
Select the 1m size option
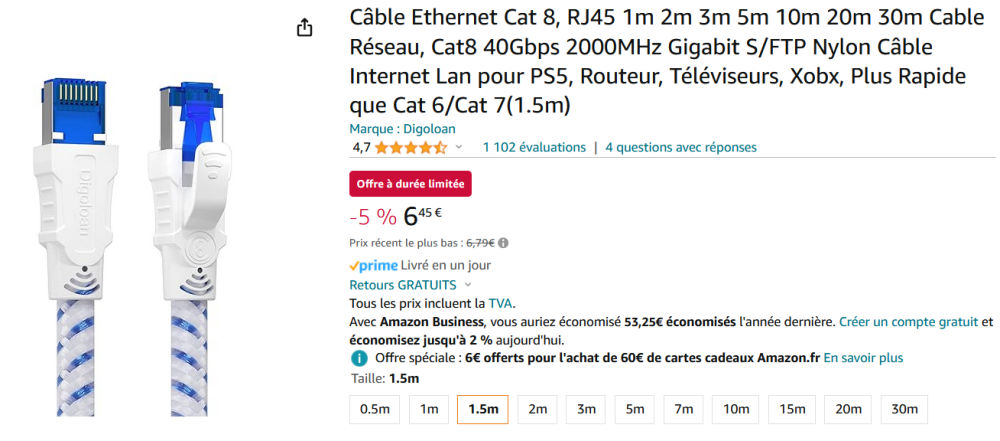(x=429, y=409)
